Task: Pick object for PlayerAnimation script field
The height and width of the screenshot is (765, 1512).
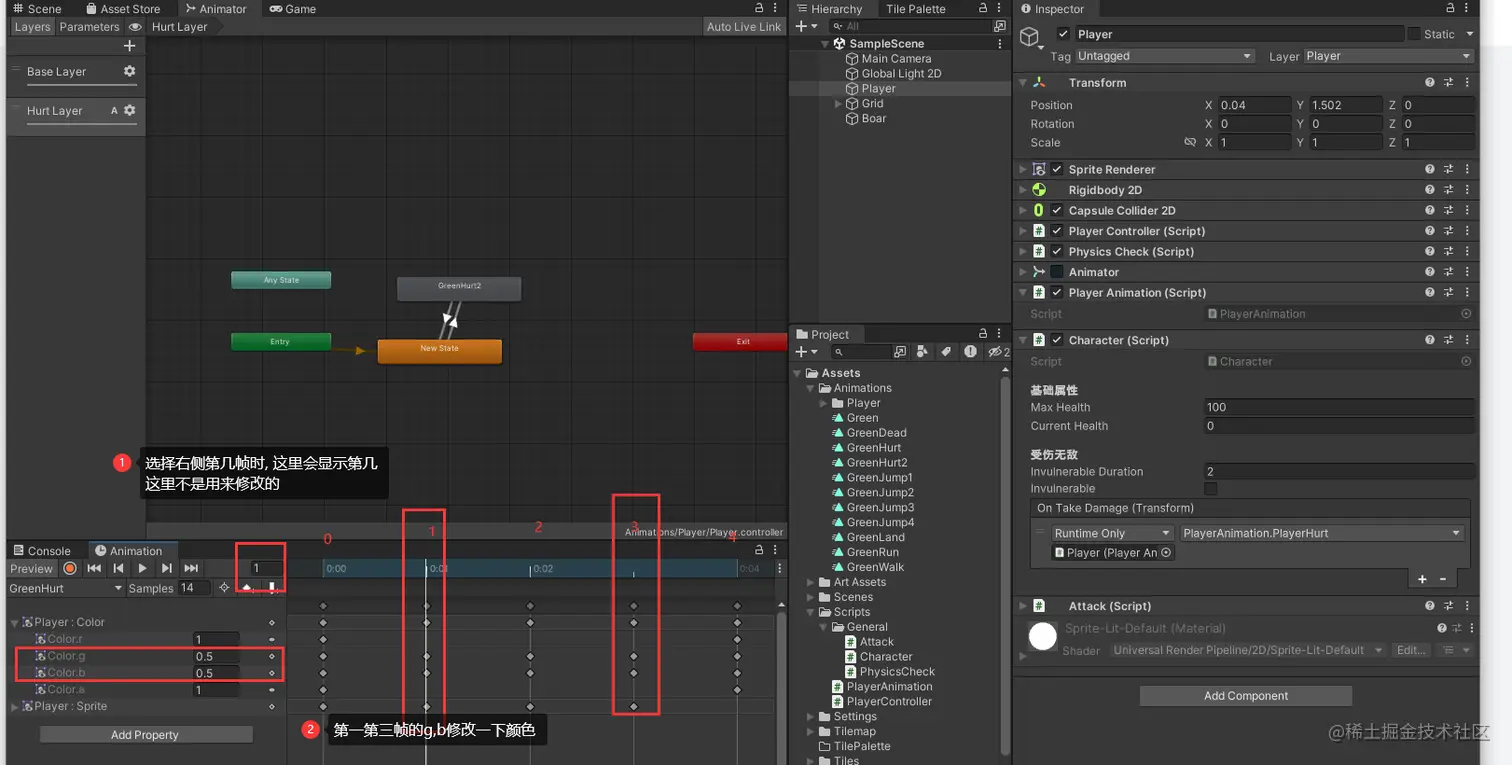Action: 1466,314
